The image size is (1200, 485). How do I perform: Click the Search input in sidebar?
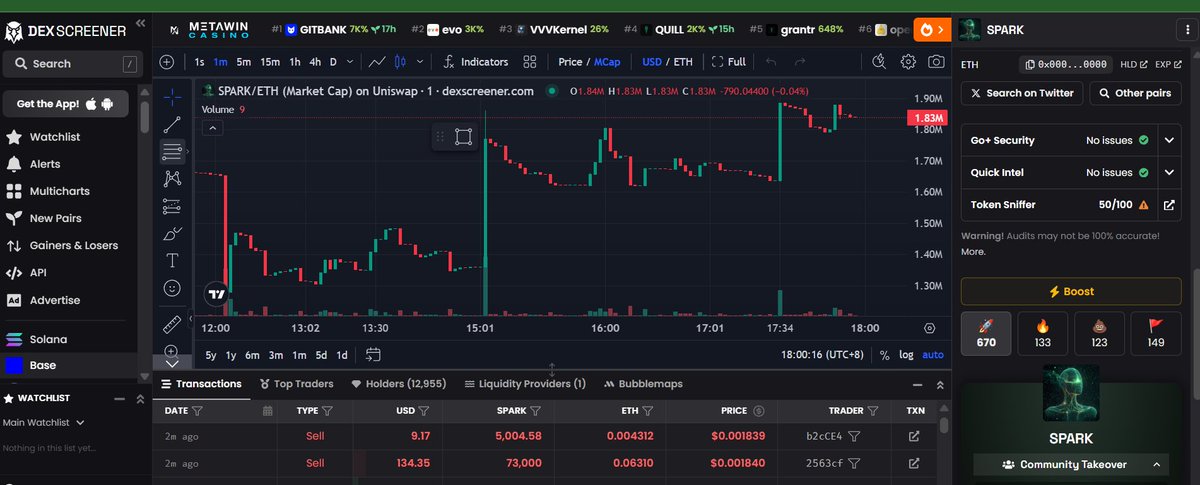point(72,64)
